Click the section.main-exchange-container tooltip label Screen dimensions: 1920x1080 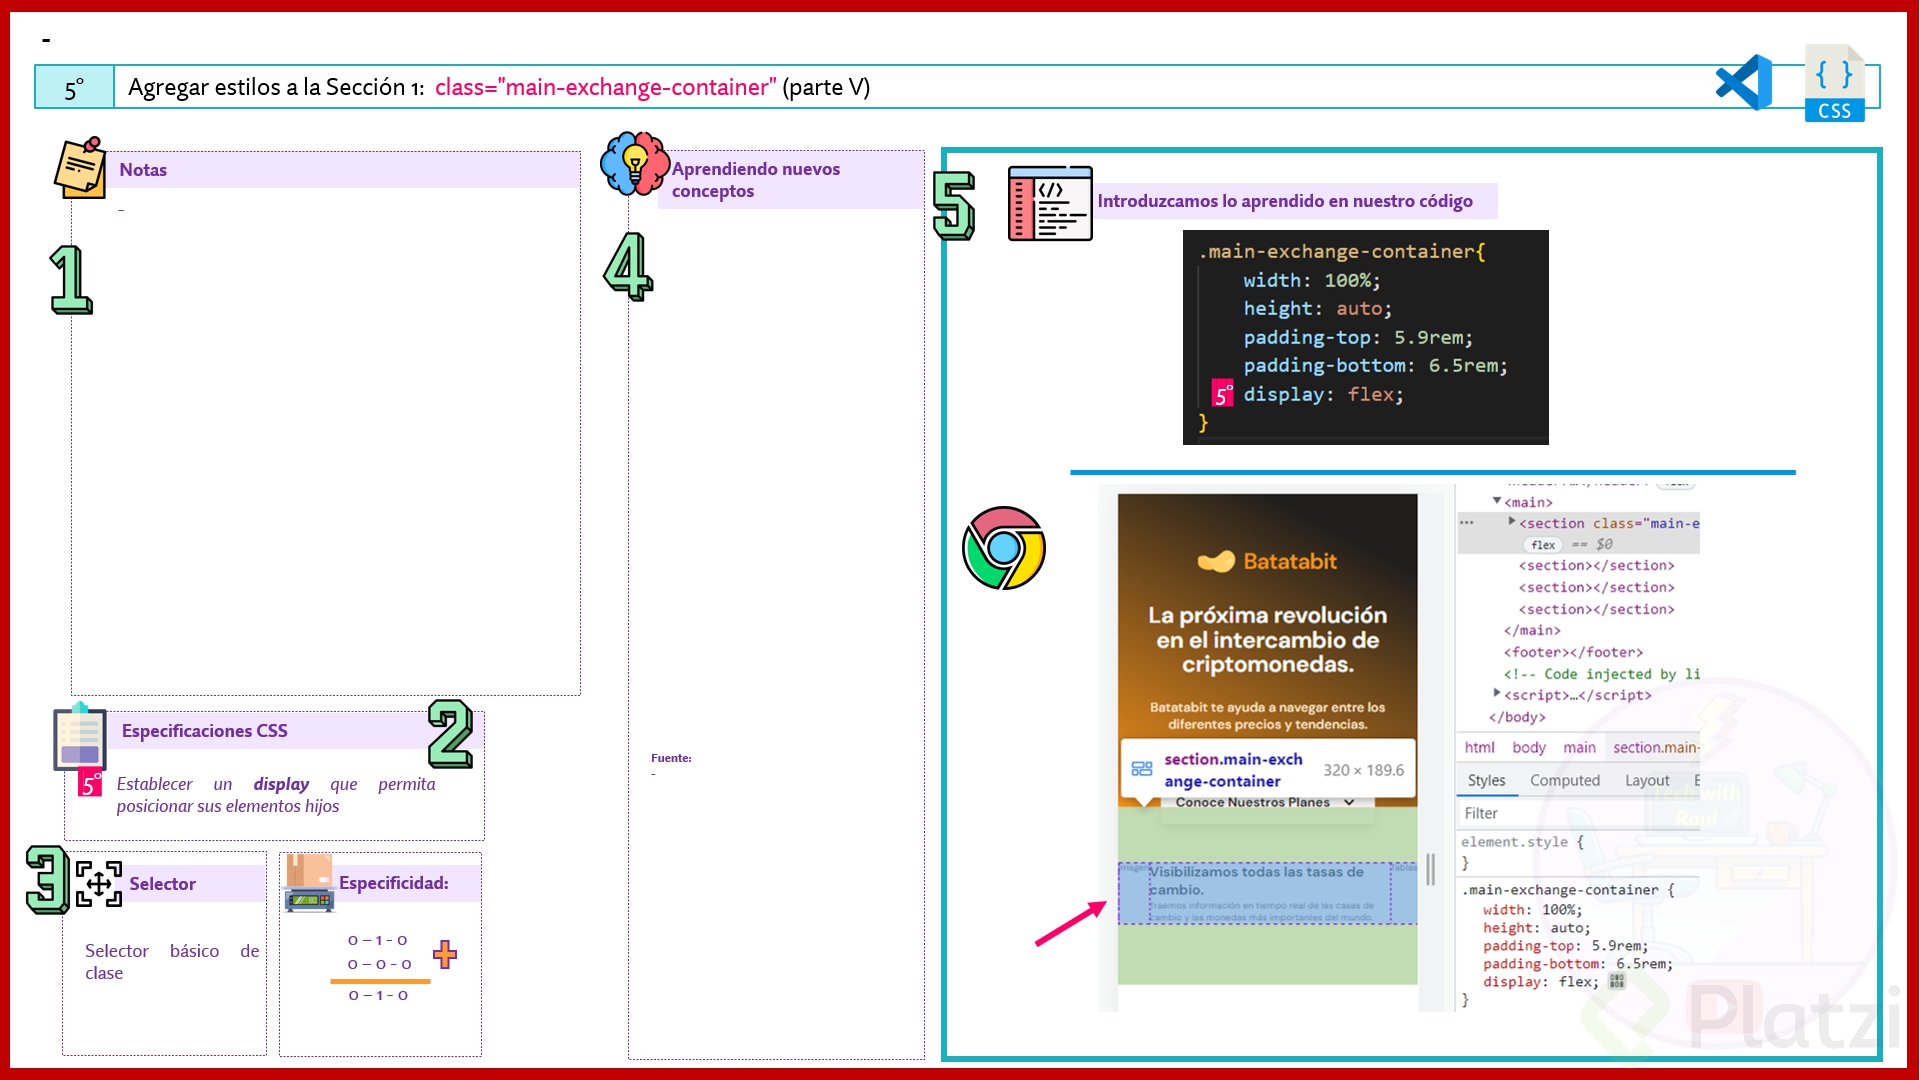pyautogui.click(x=1233, y=770)
